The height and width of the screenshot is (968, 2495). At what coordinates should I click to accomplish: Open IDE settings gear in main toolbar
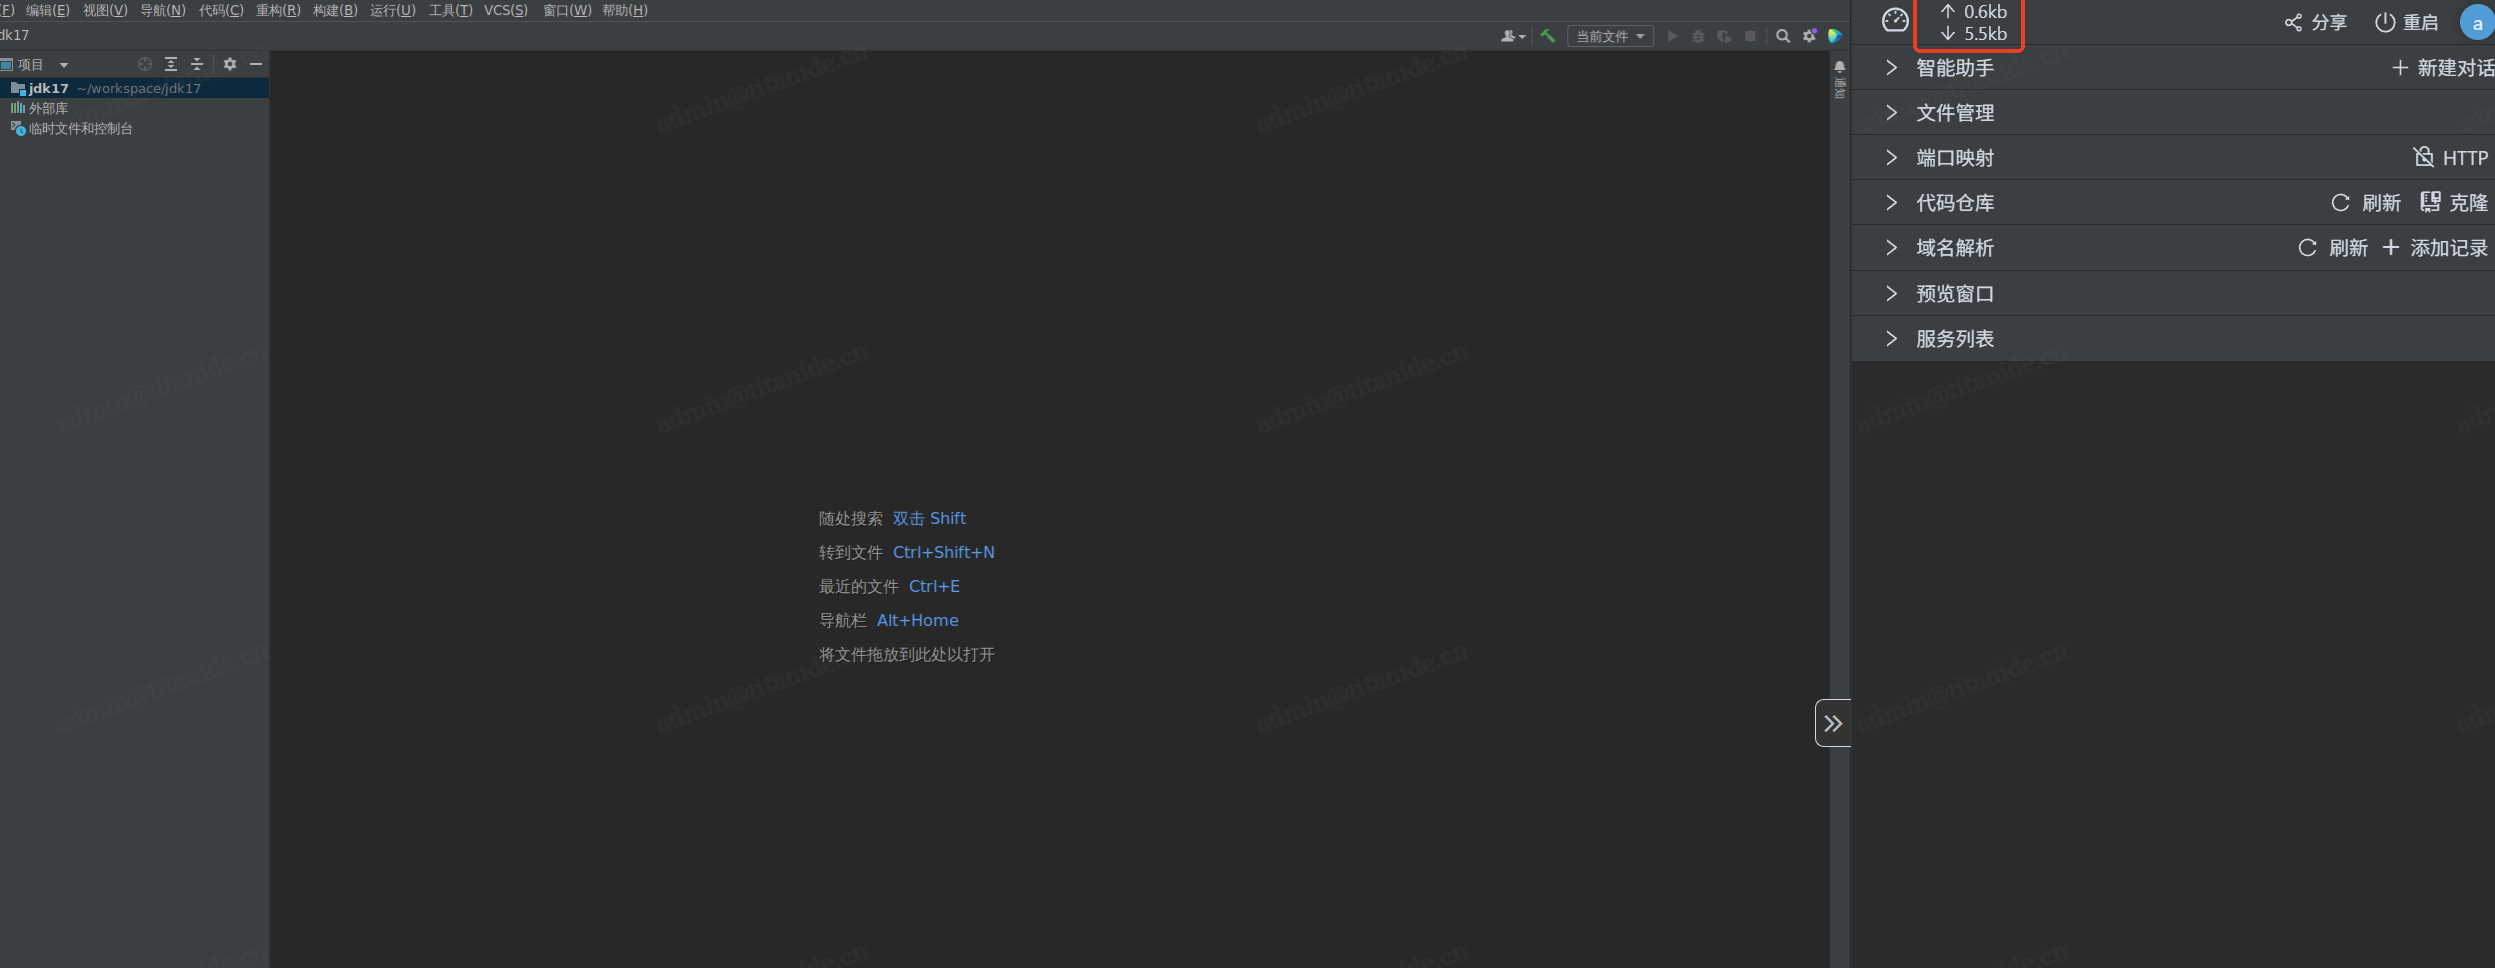click(1809, 36)
